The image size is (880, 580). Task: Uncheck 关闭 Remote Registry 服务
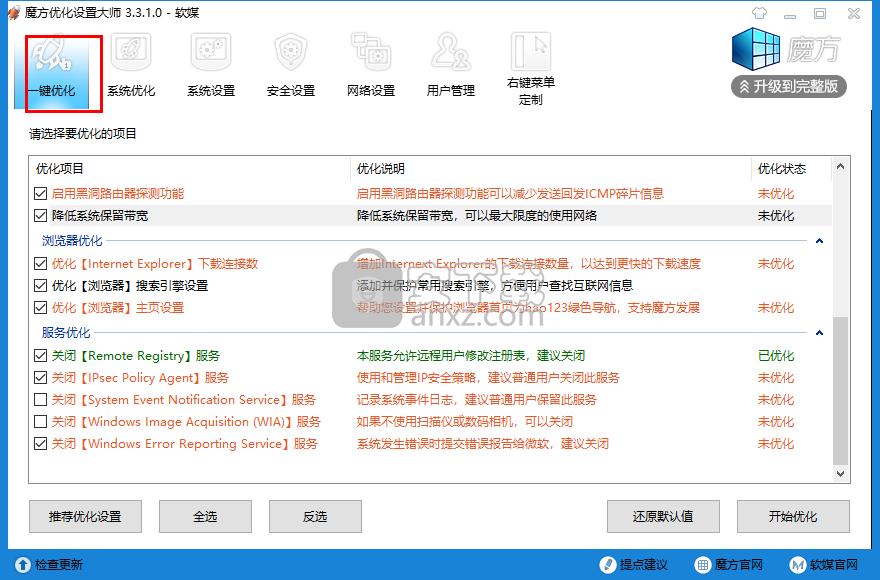point(40,356)
